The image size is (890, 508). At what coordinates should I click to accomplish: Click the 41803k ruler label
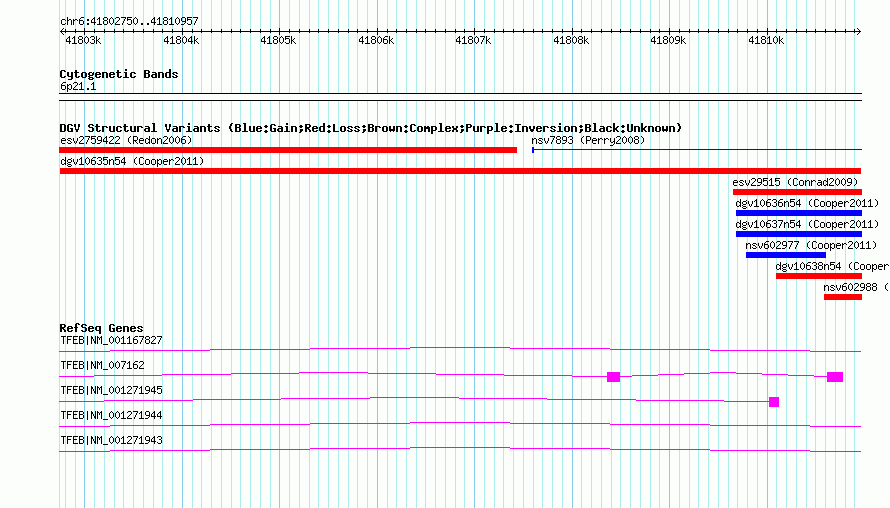[x=83, y=40]
